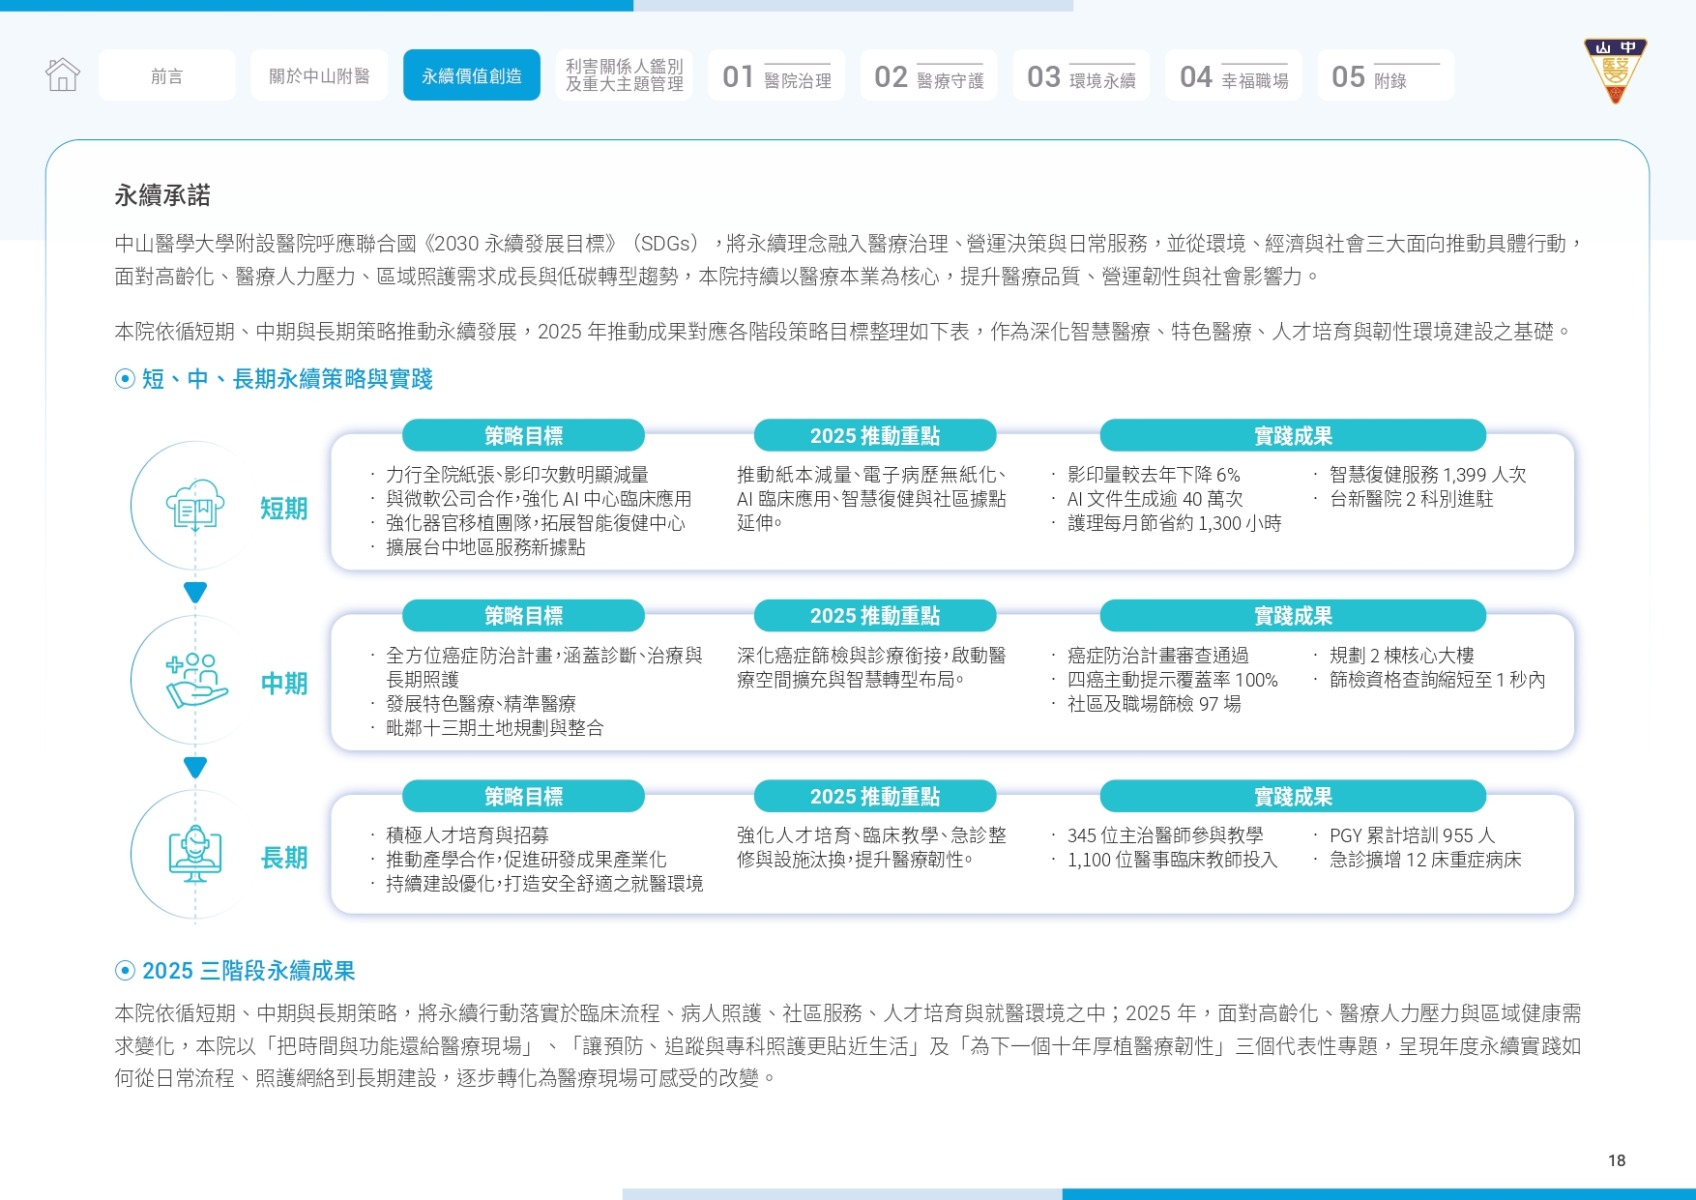Click the 中期 stage label
The width and height of the screenshot is (1696, 1200).
point(284,684)
